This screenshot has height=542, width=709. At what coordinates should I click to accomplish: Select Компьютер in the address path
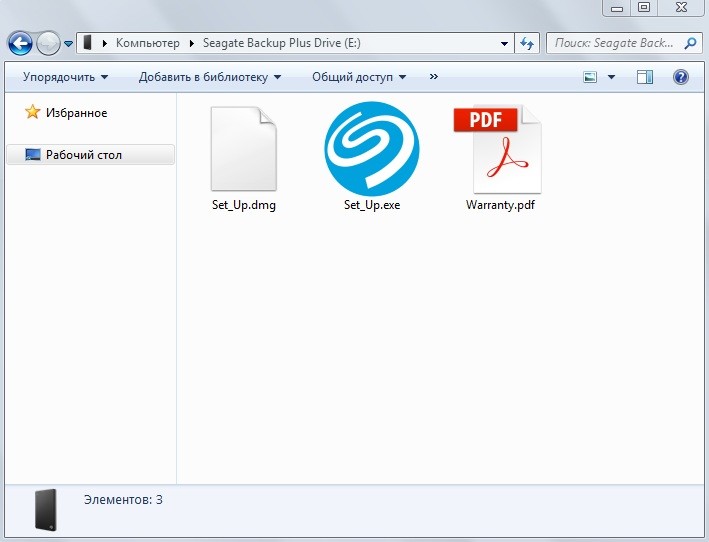(148, 43)
